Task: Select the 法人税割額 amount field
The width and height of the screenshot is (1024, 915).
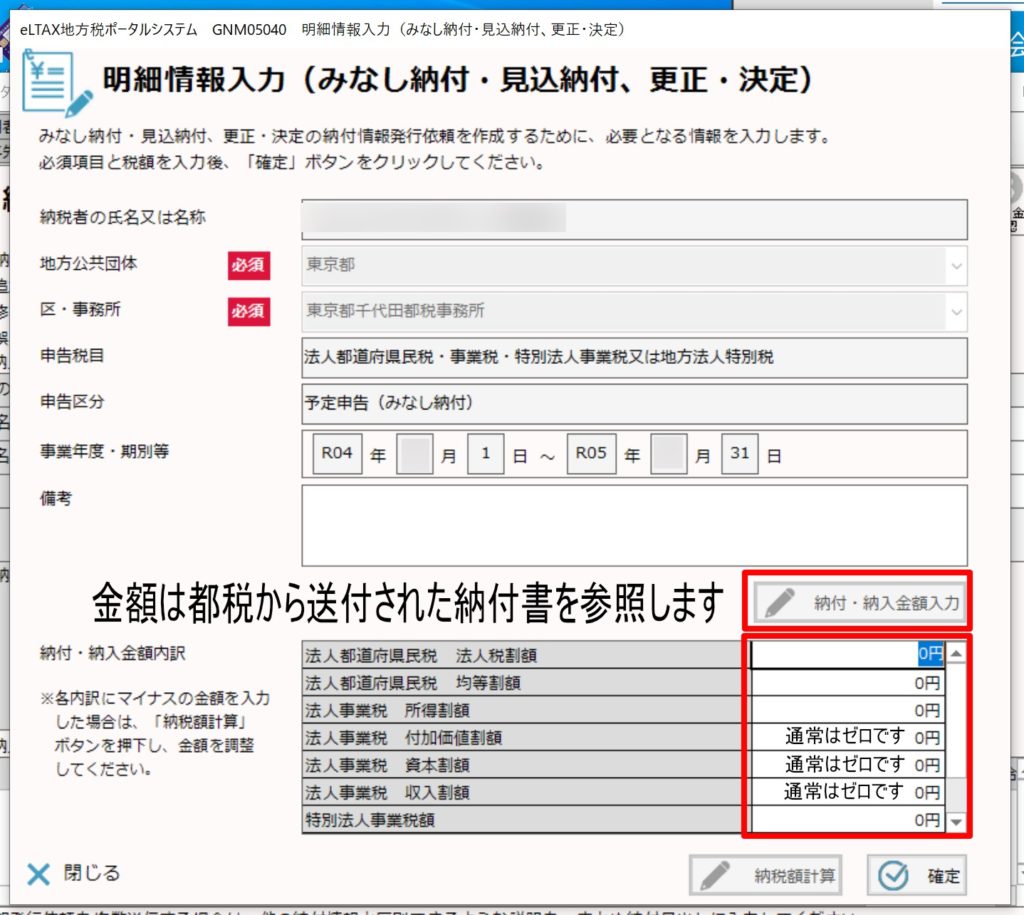Action: tap(847, 654)
